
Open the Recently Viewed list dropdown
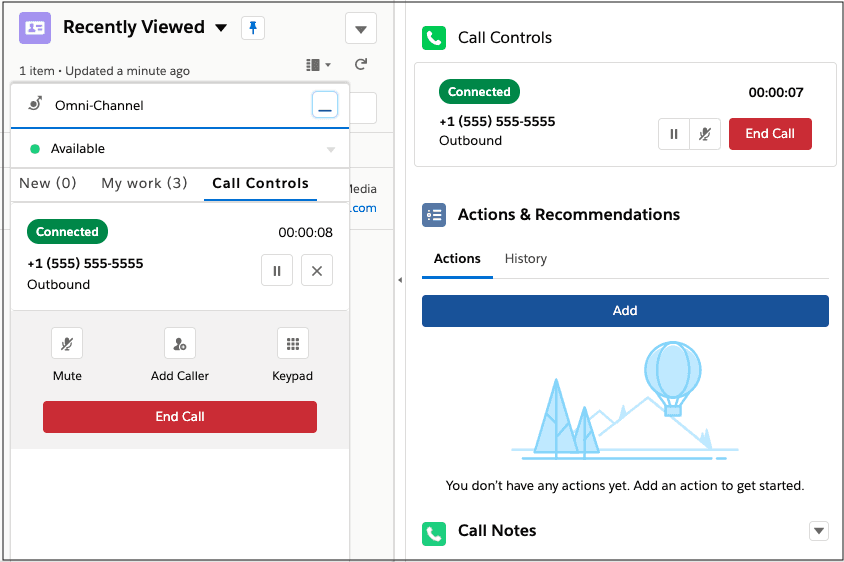click(221, 28)
